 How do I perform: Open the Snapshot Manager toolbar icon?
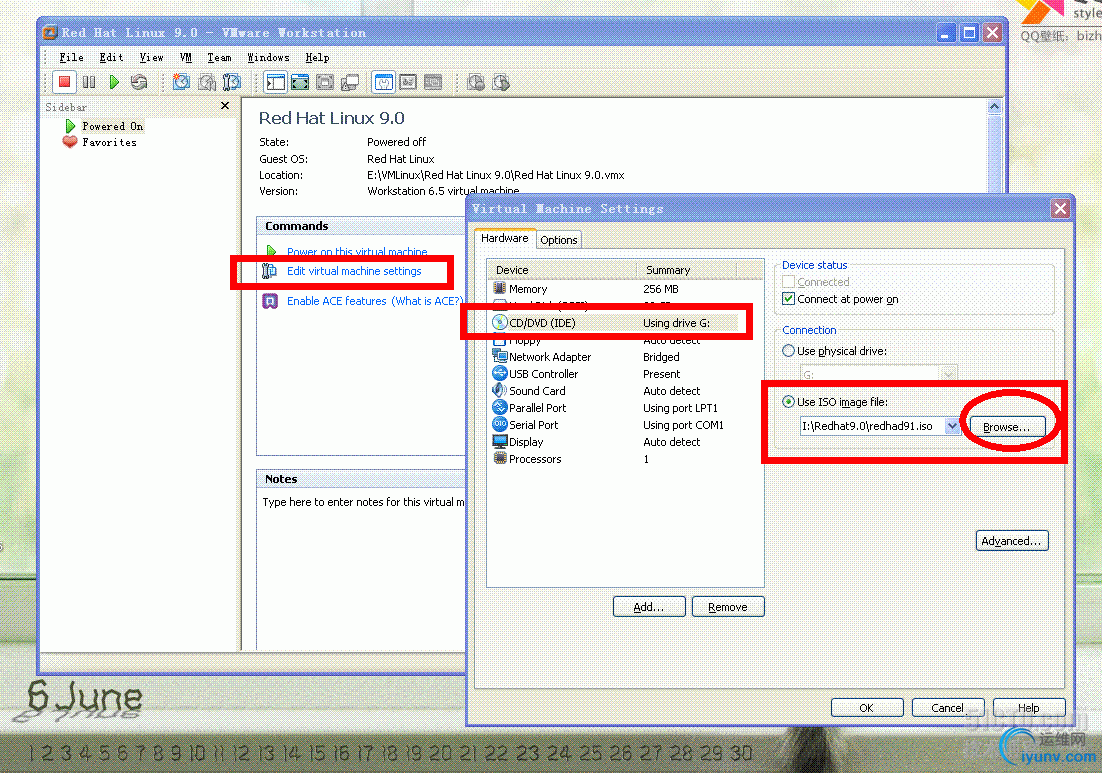(231, 82)
